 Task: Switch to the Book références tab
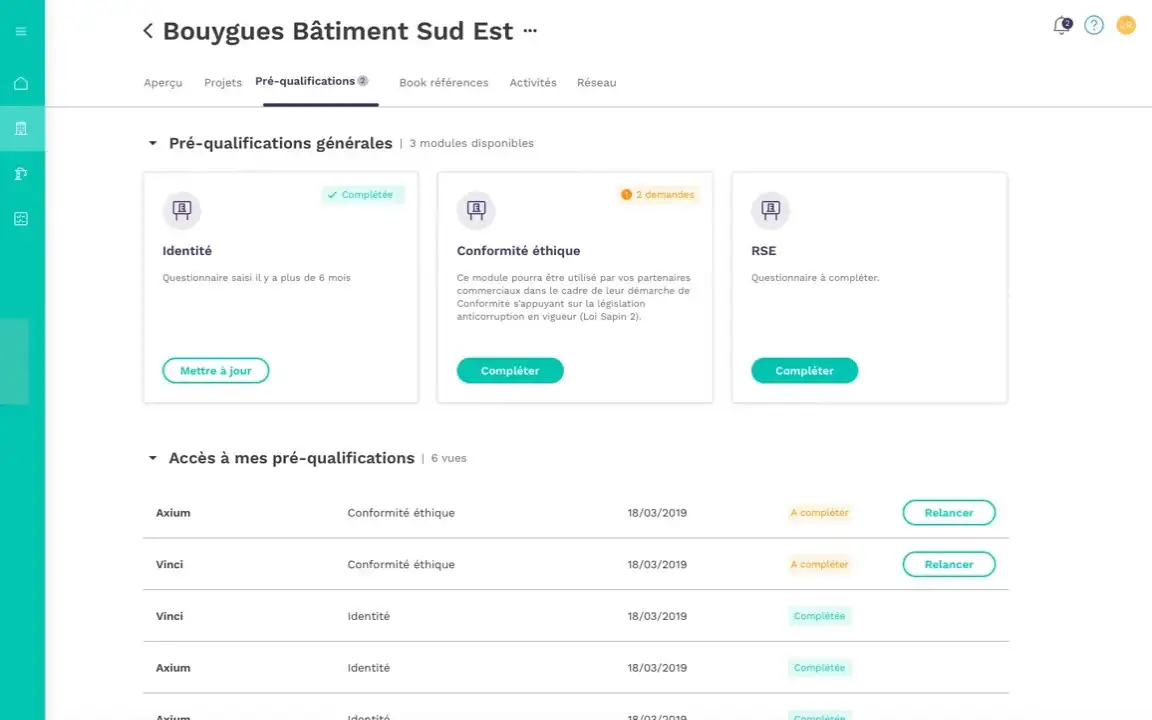[444, 83]
